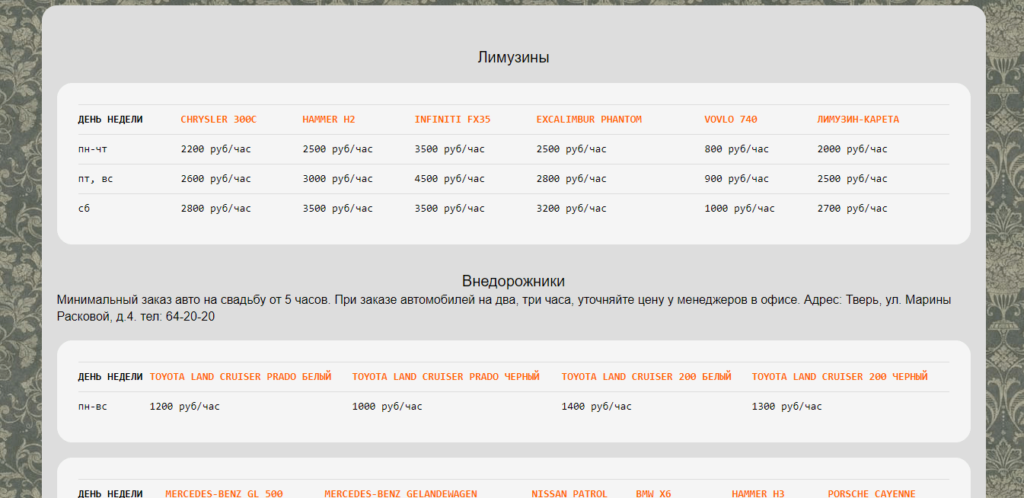Open the Chrysler 300C limousine link

tap(218, 120)
